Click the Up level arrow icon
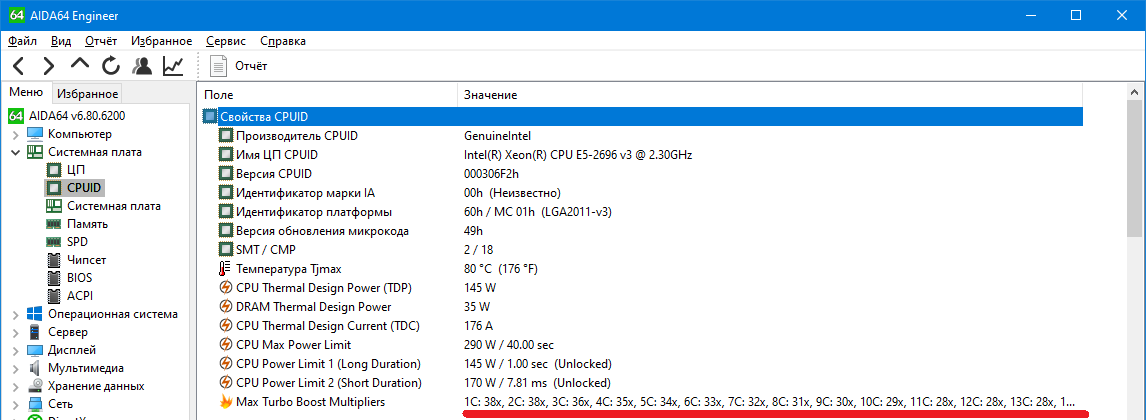The width and height of the screenshot is (1146, 420). (80, 66)
